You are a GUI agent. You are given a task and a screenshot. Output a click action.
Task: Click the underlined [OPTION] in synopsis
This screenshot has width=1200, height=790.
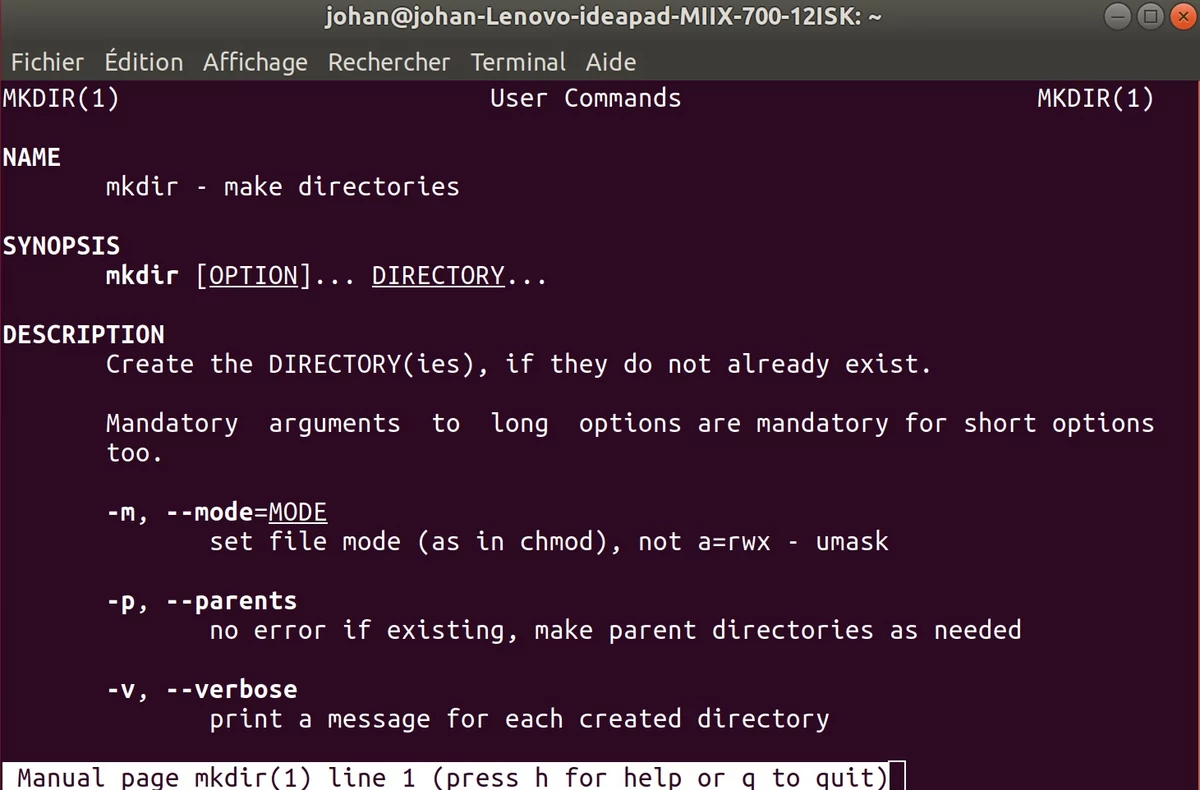254,276
